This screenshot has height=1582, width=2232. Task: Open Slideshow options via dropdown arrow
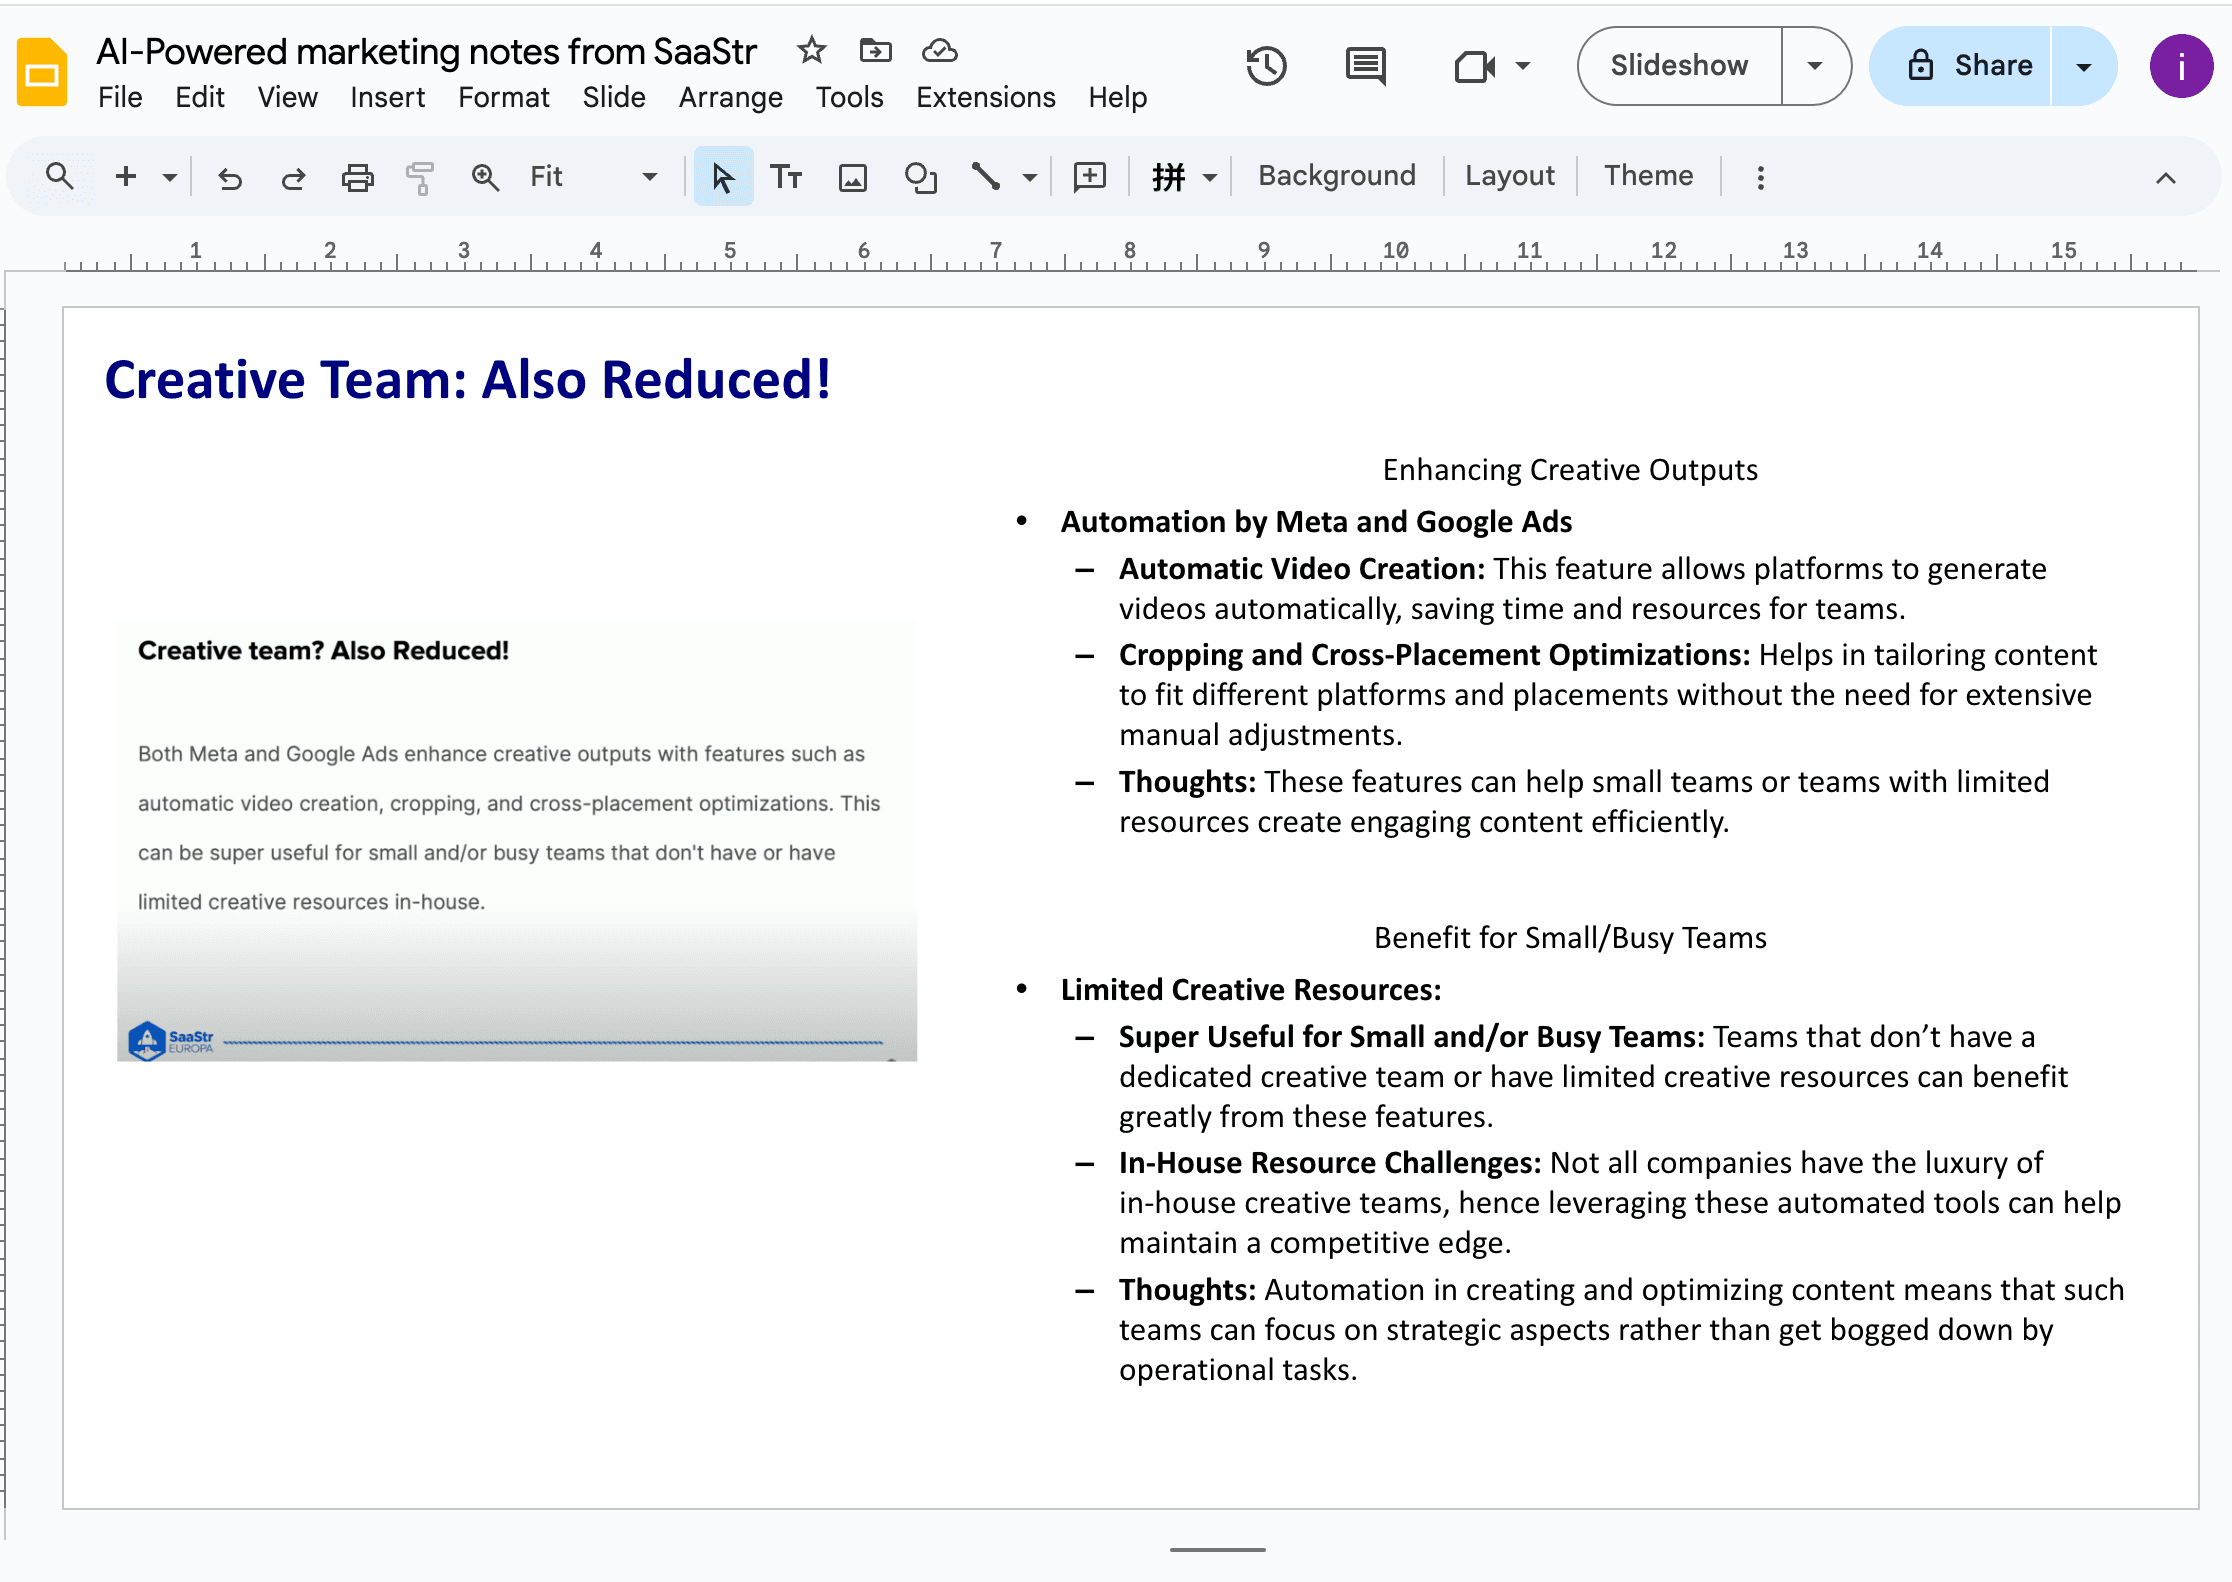click(x=1815, y=66)
